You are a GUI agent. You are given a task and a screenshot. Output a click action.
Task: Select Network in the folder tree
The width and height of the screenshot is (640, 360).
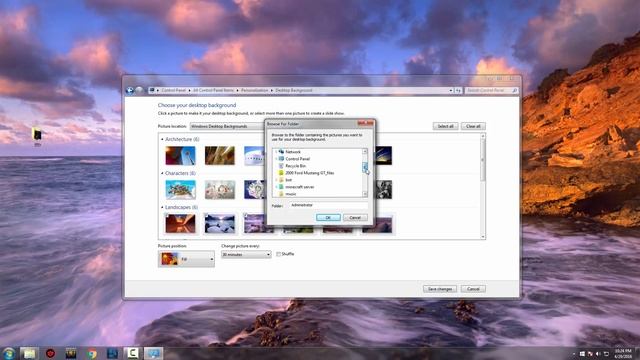tap(293, 152)
